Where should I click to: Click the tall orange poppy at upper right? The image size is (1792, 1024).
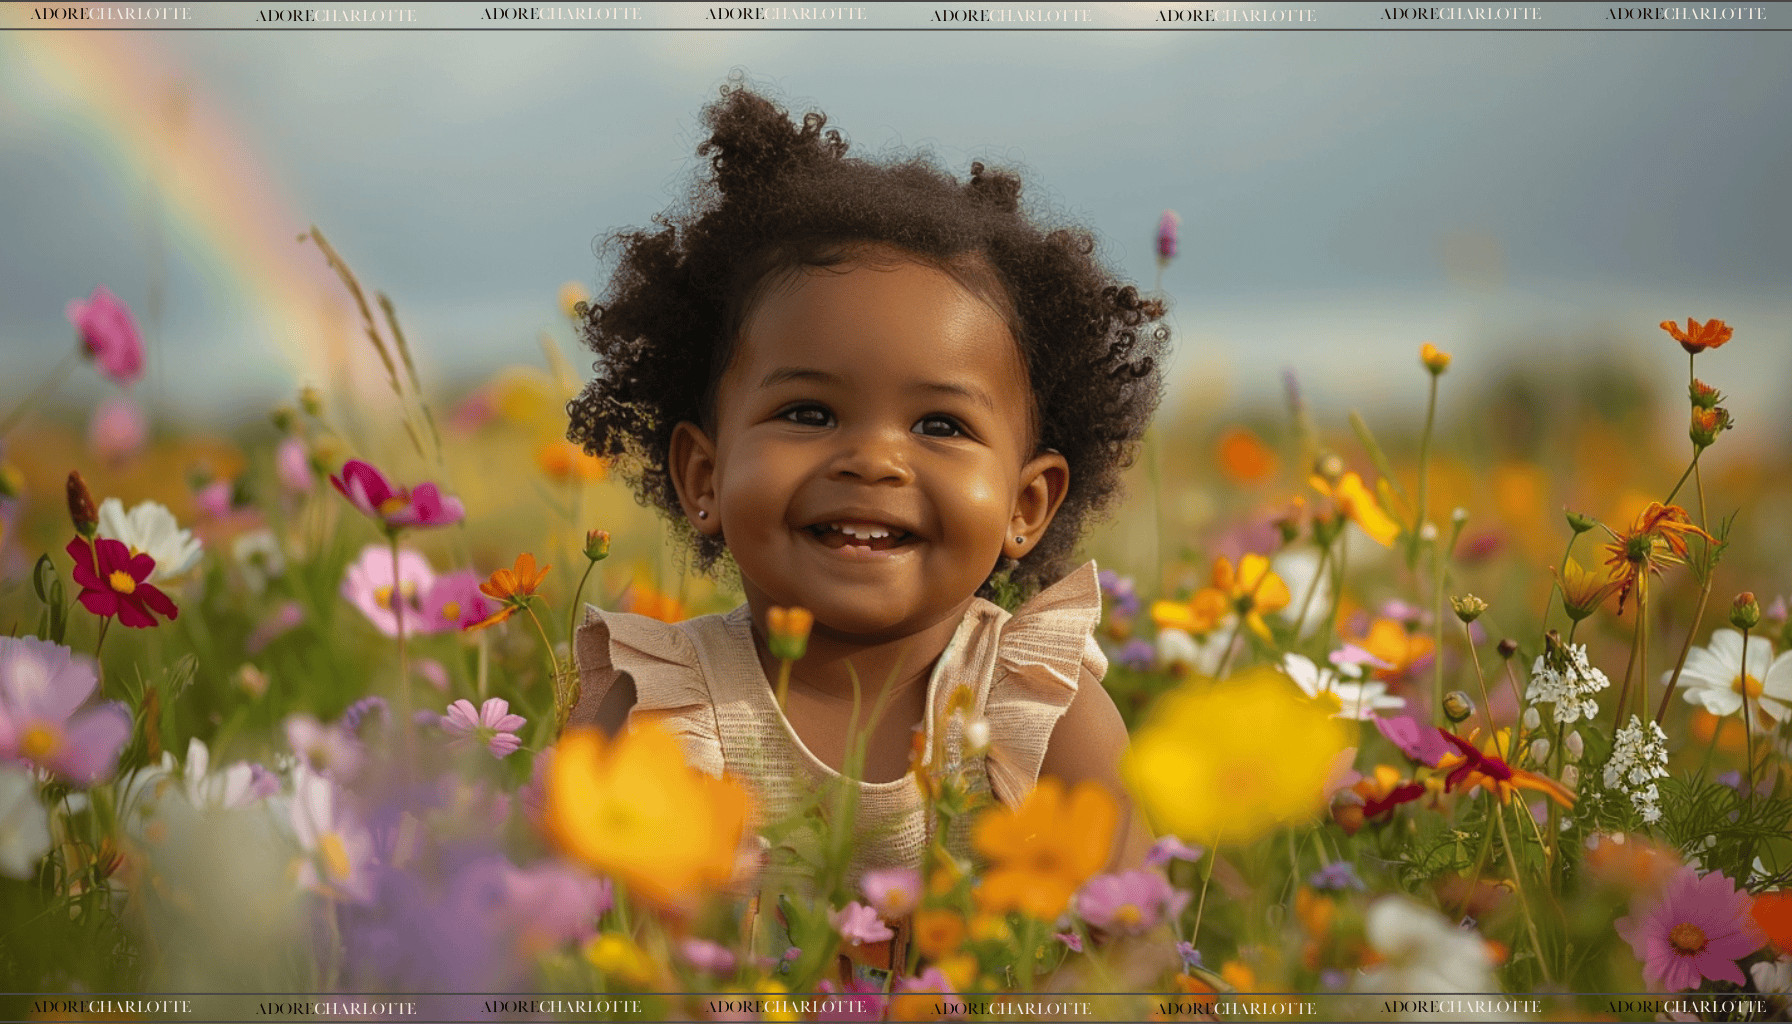pyautogui.click(x=1696, y=334)
